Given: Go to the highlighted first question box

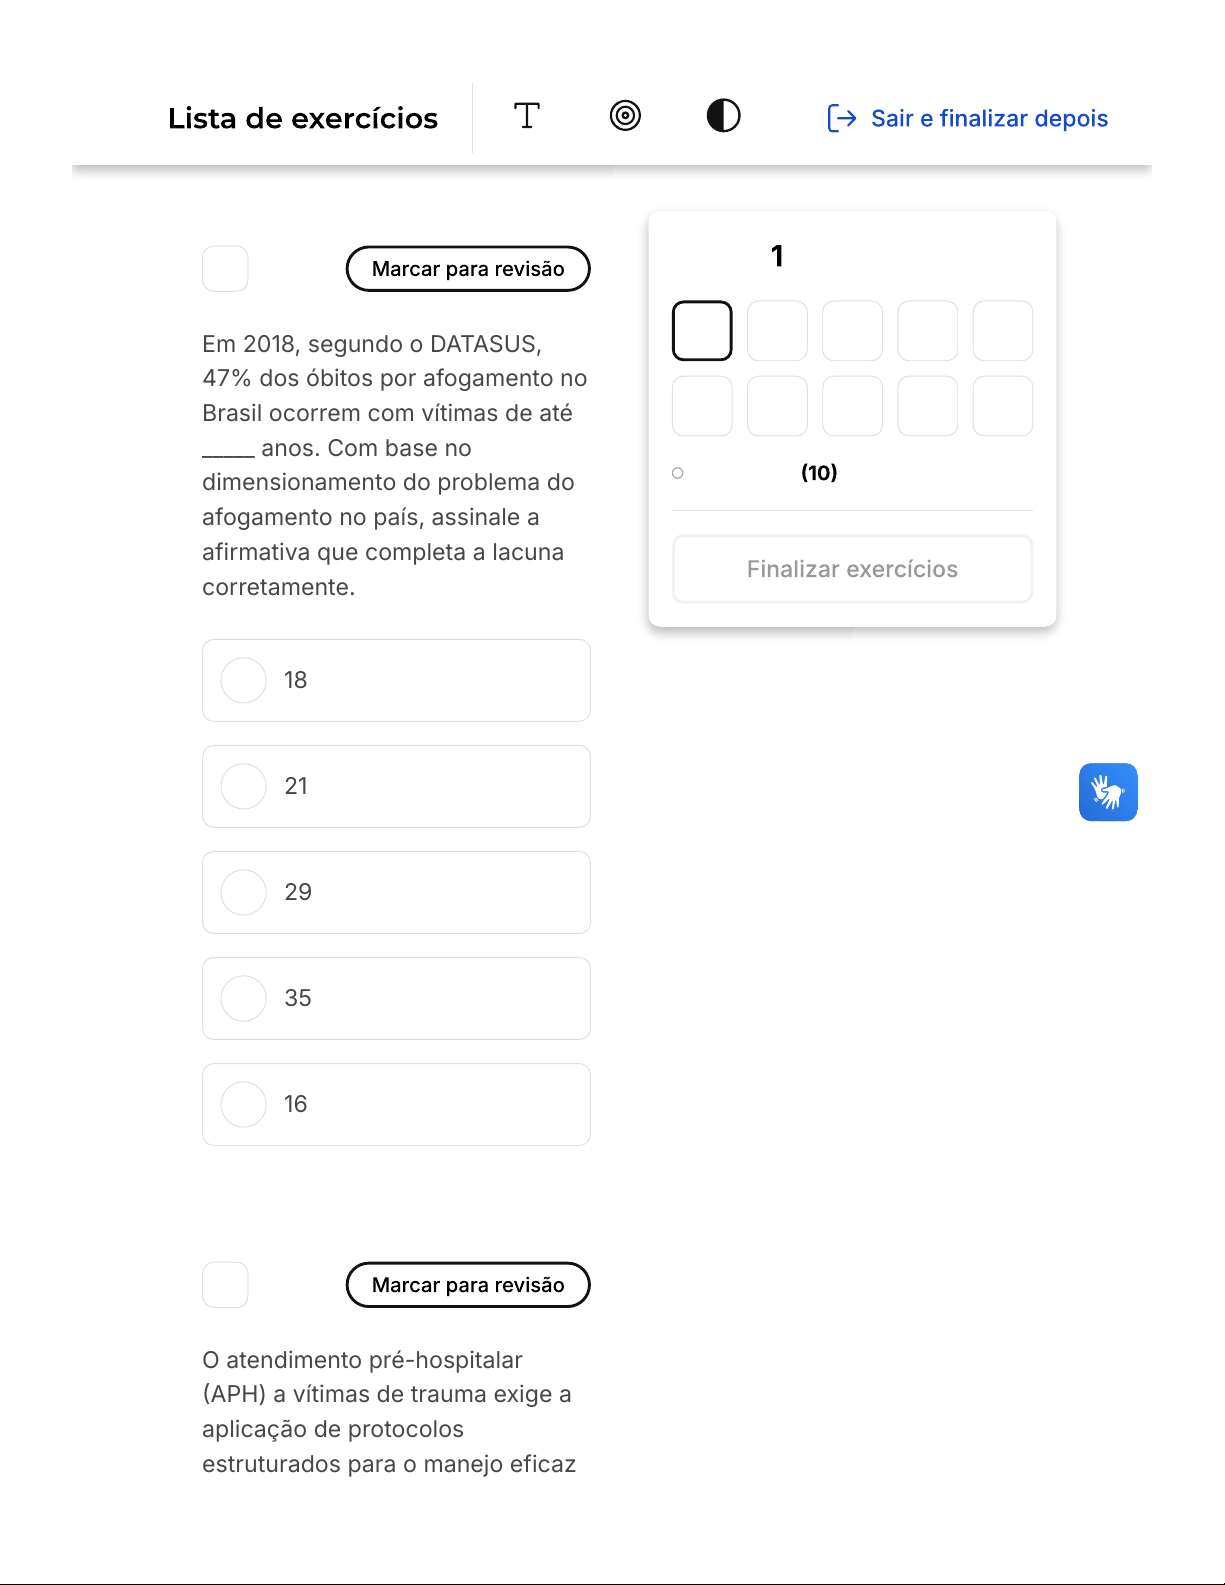Looking at the screenshot, I should point(702,331).
